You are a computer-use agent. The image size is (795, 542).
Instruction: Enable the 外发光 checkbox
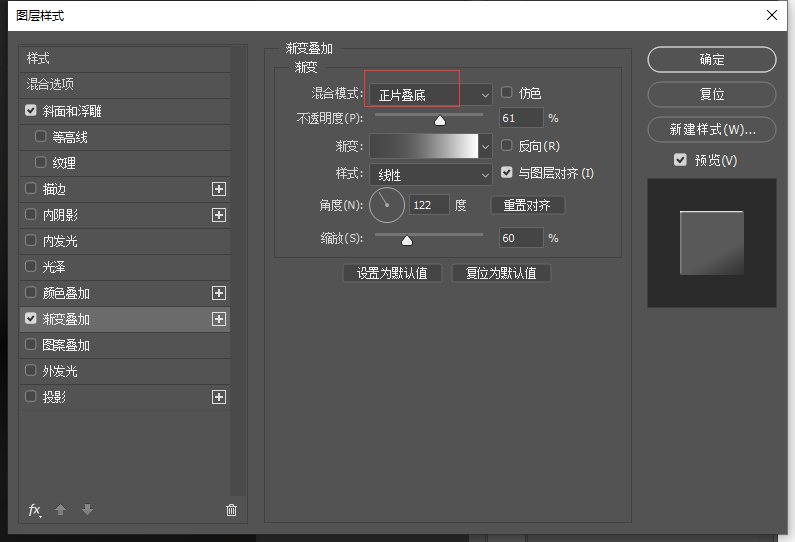coord(31,371)
